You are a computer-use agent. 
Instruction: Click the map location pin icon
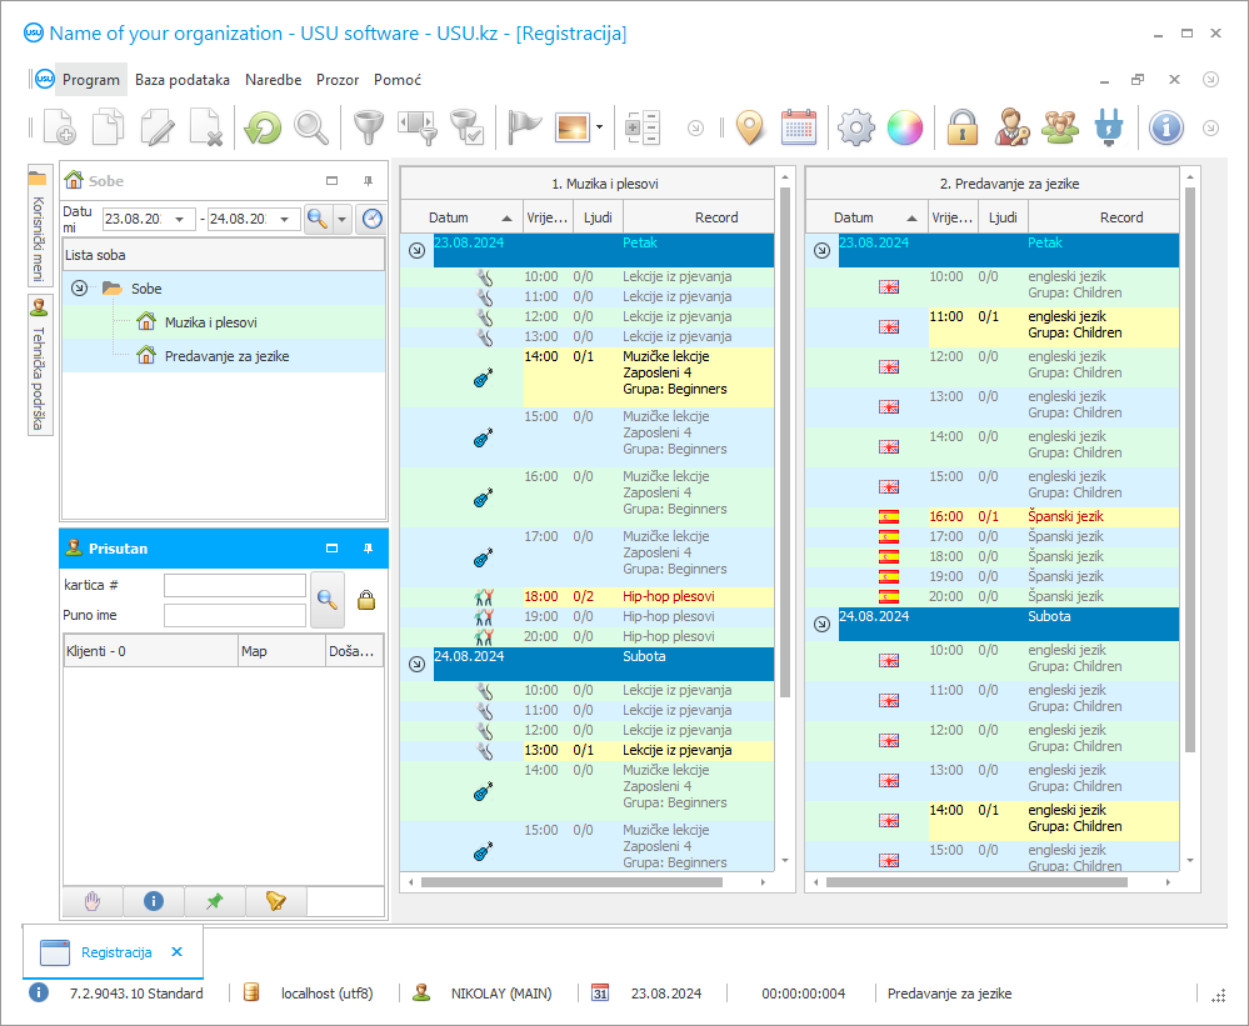coord(750,128)
